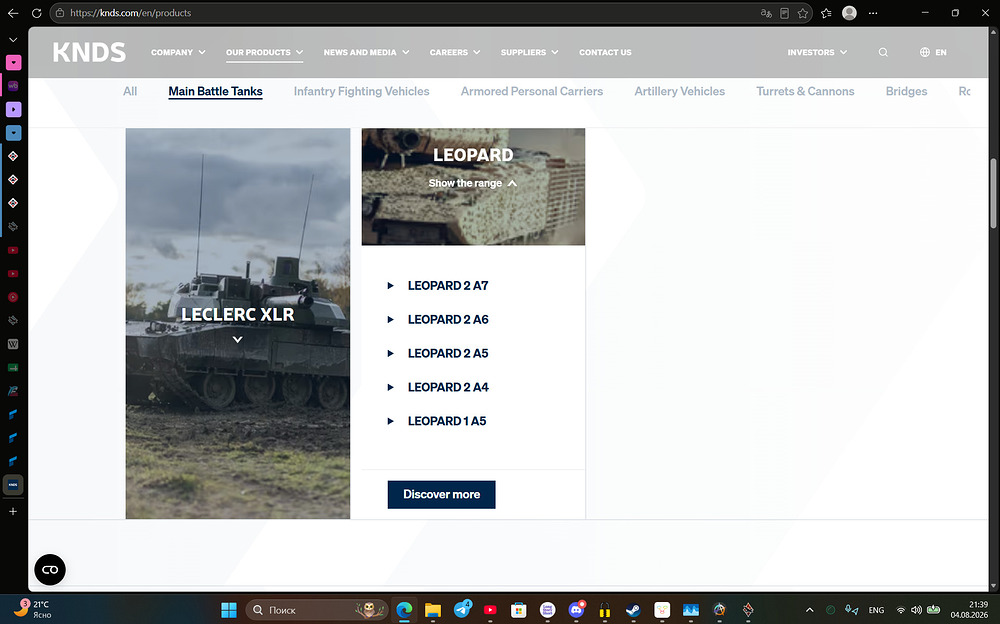The image size is (1000, 624).
Task: Select the Armored Personal Carriers tab
Action: coord(532,91)
